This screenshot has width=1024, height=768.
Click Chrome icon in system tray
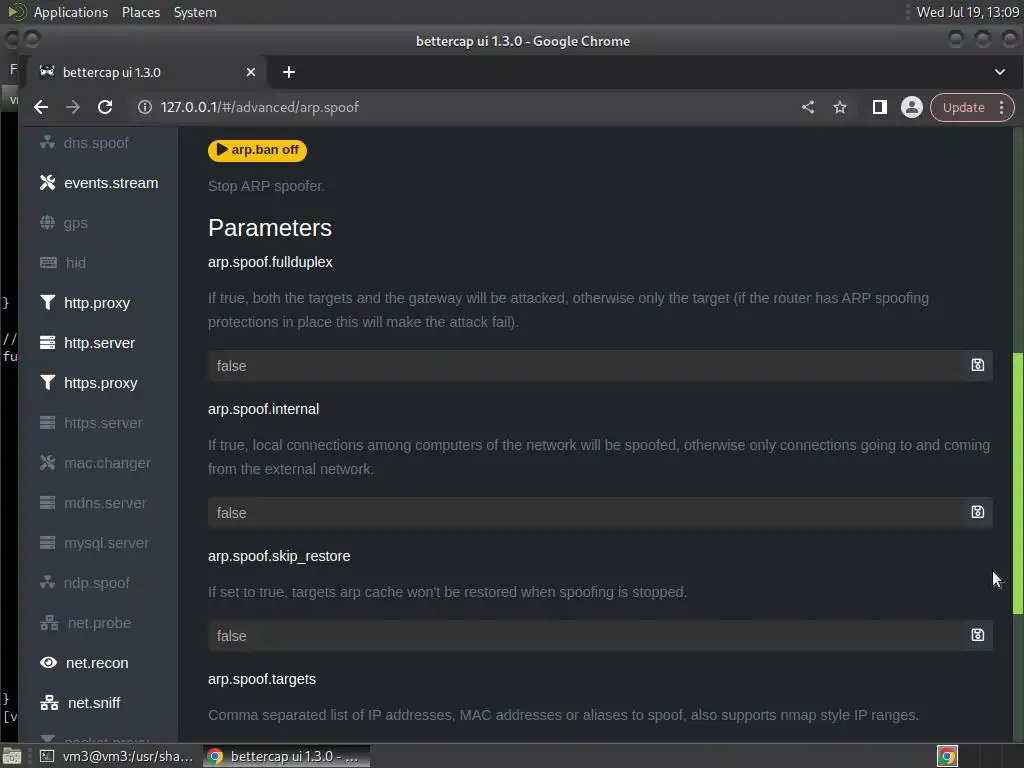click(x=947, y=756)
